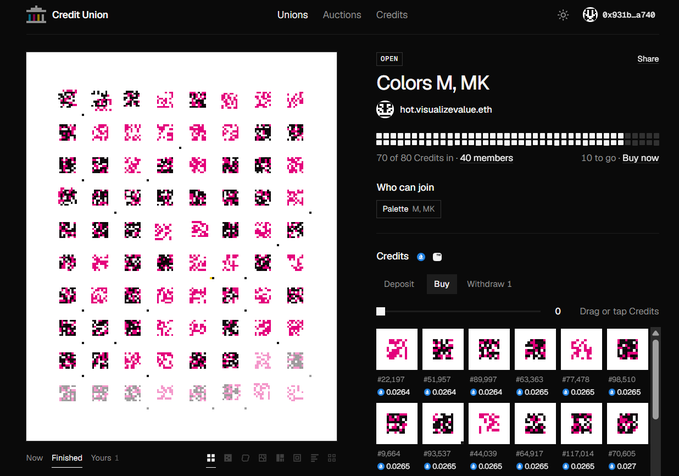Open the Credit Union home logo
679x476 pixels.
(36, 14)
